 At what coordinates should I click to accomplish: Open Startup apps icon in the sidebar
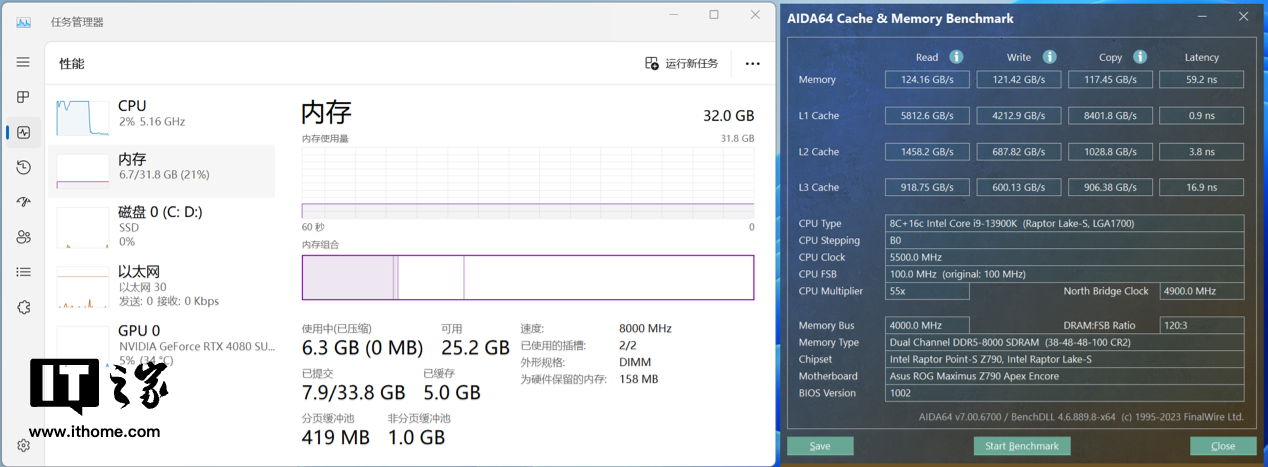point(23,202)
